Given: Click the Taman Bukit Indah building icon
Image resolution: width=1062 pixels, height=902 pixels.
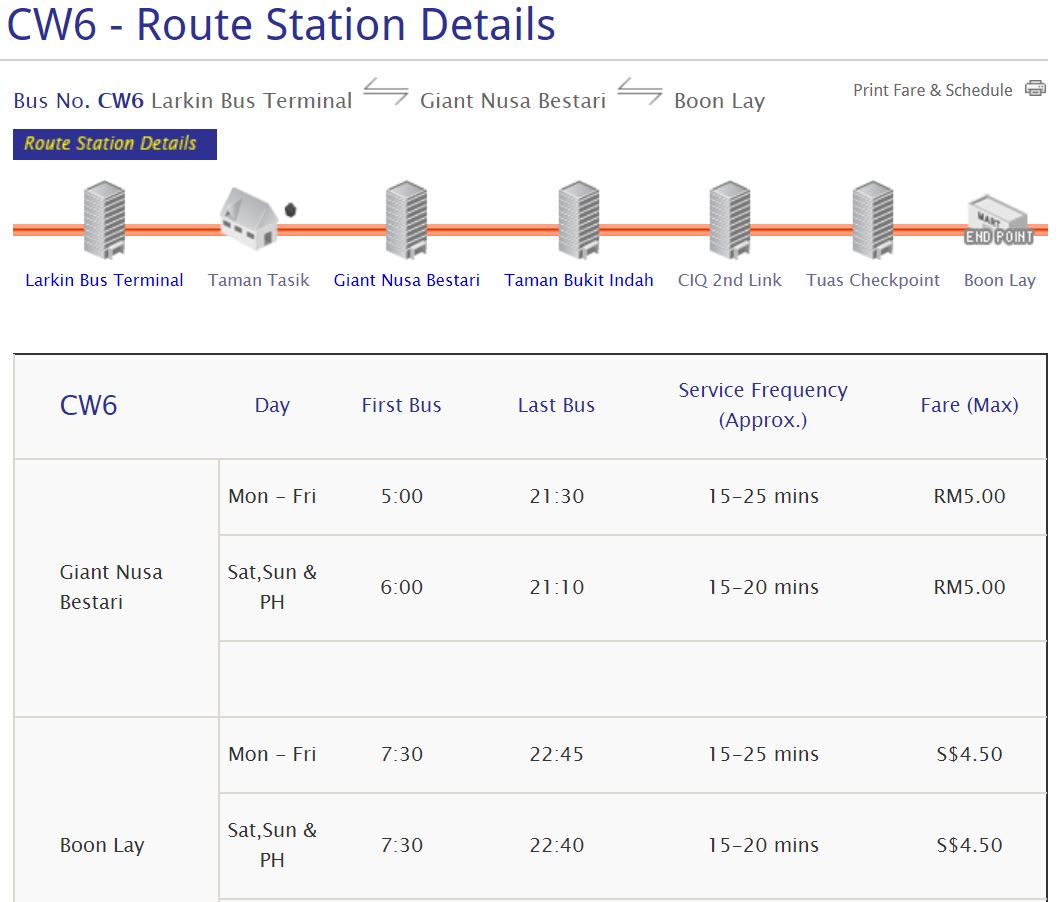Looking at the screenshot, I should pos(579,220).
